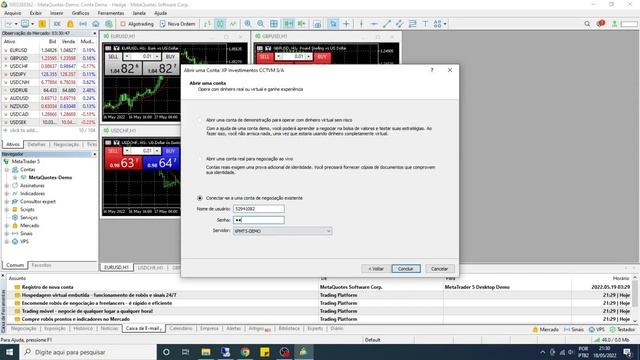The width and height of the screenshot is (640, 360).
Task: Click the Senha password field
Action: tap(259, 220)
